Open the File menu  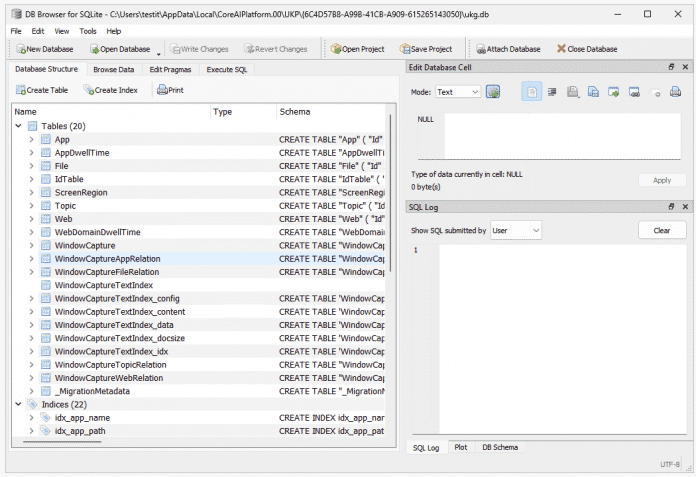point(16,31)
